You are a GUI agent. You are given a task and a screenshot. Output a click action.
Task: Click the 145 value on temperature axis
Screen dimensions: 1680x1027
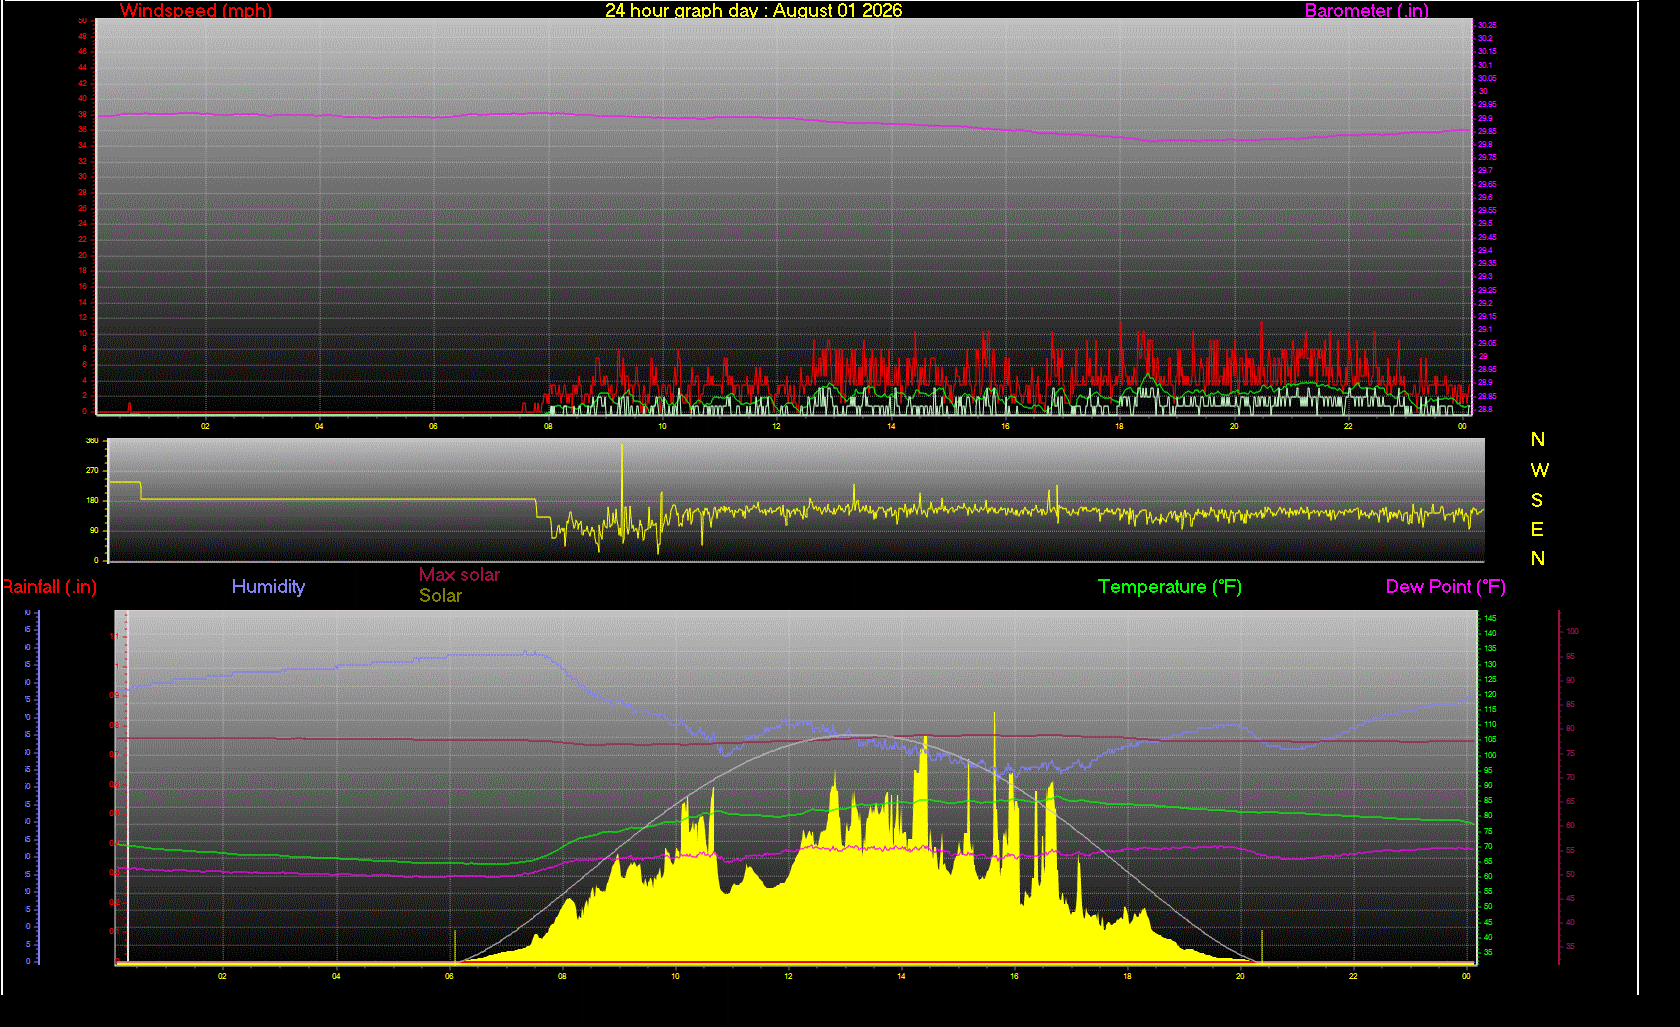click(x=1490, y=618)
